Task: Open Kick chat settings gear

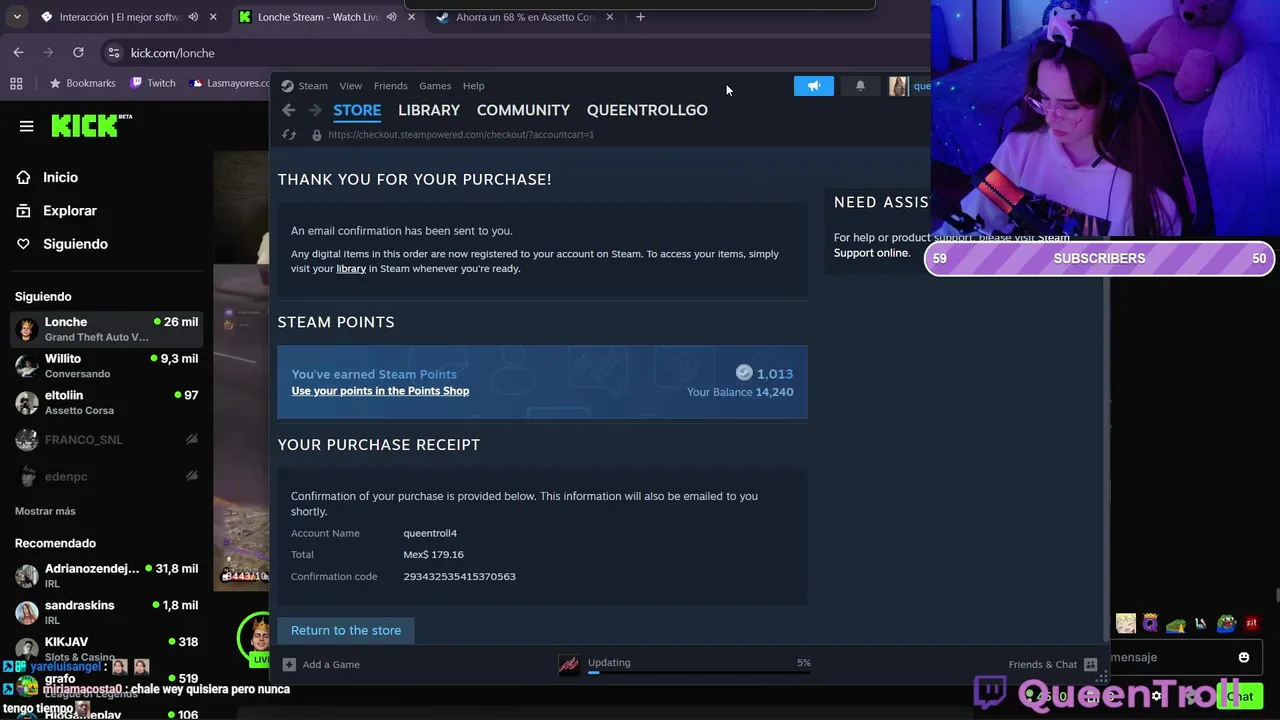Action: [x=1157, y=696]
